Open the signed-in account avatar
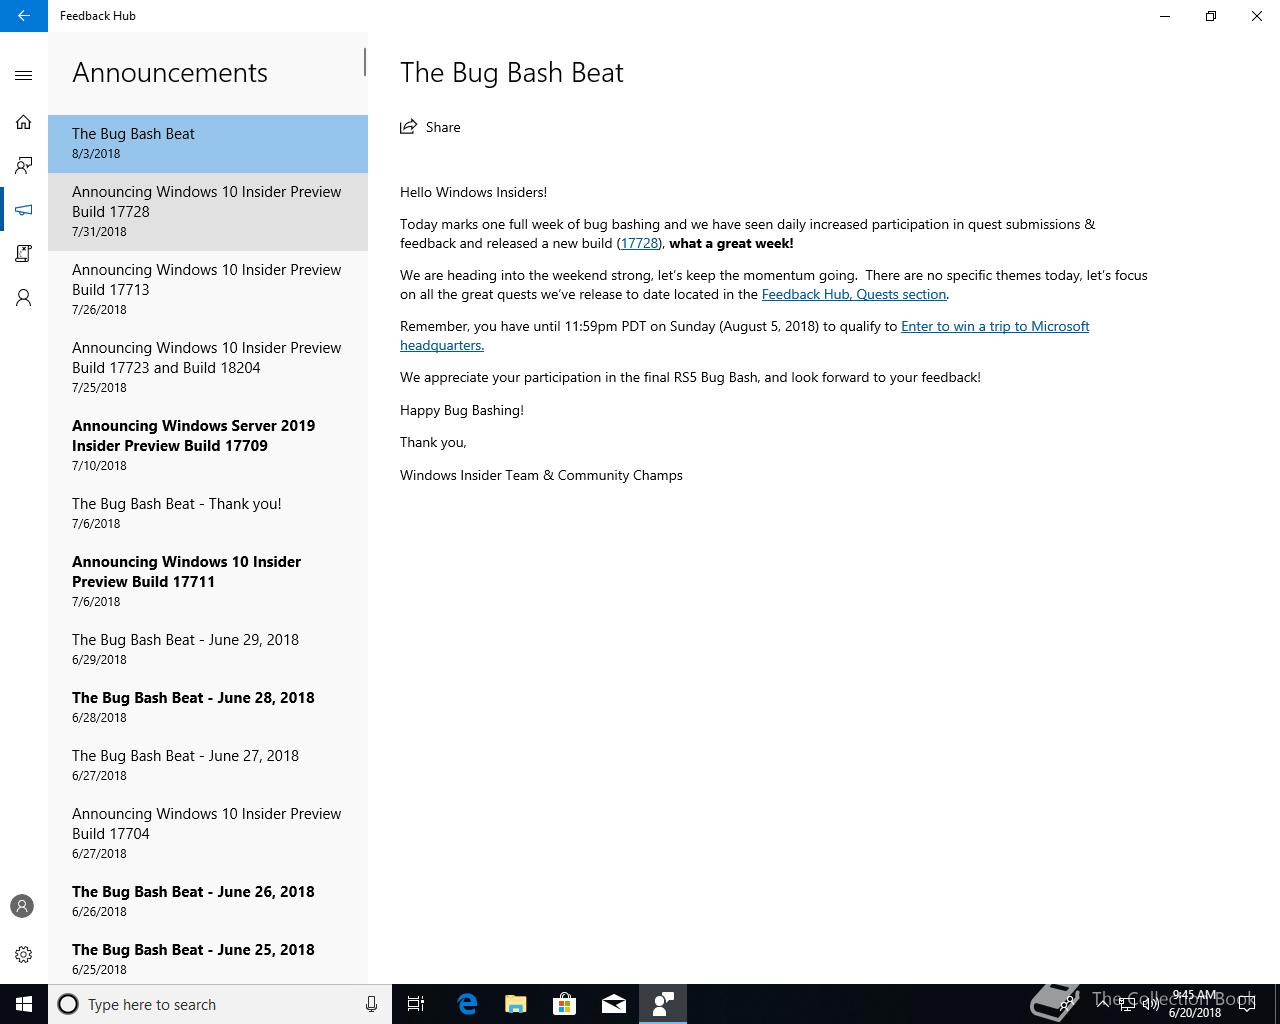This screenshot has width=1280, height=1024. pyautogui.click(x=22, y=906)
